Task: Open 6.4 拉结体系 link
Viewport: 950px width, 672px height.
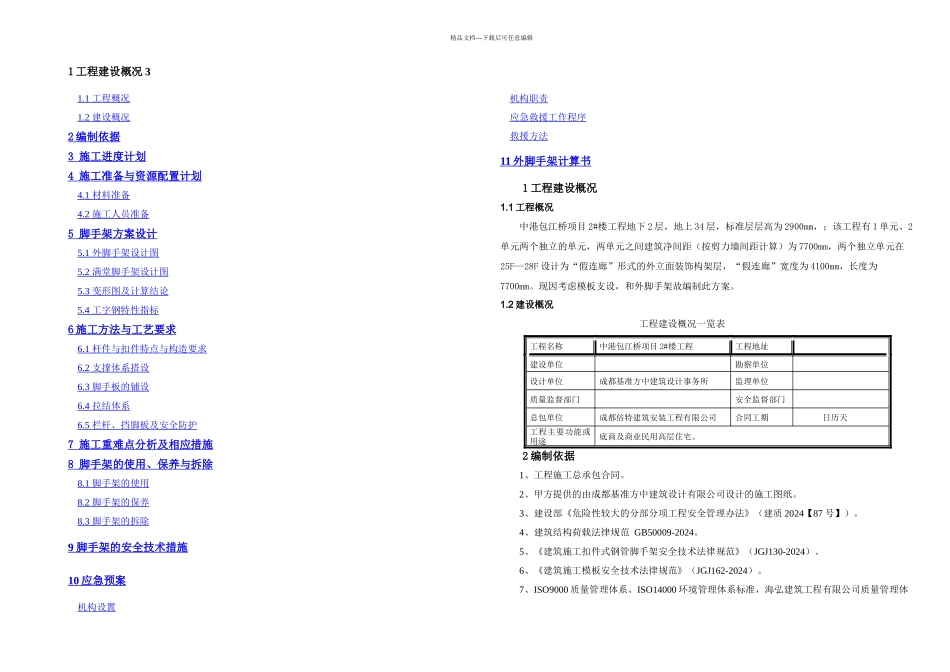Action: (x=103, y=406)
